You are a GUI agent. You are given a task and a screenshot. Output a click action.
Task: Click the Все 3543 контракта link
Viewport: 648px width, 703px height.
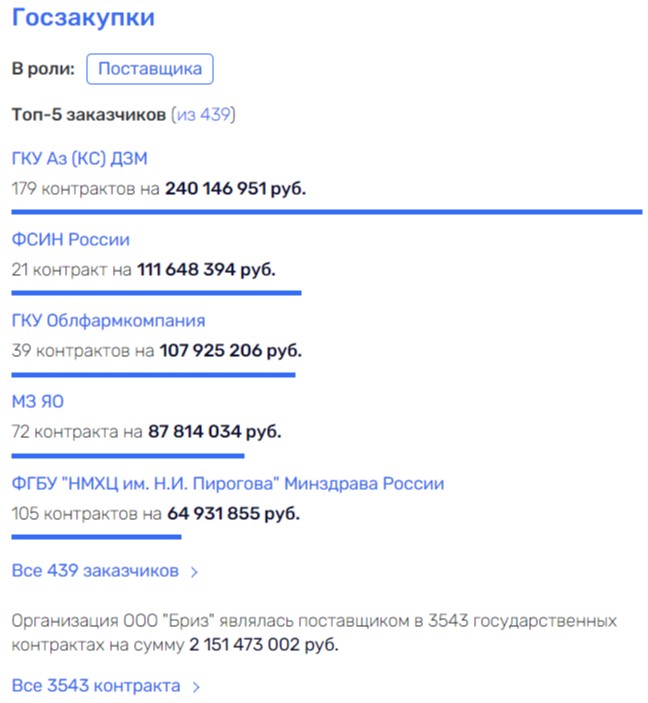pos(96,686)
